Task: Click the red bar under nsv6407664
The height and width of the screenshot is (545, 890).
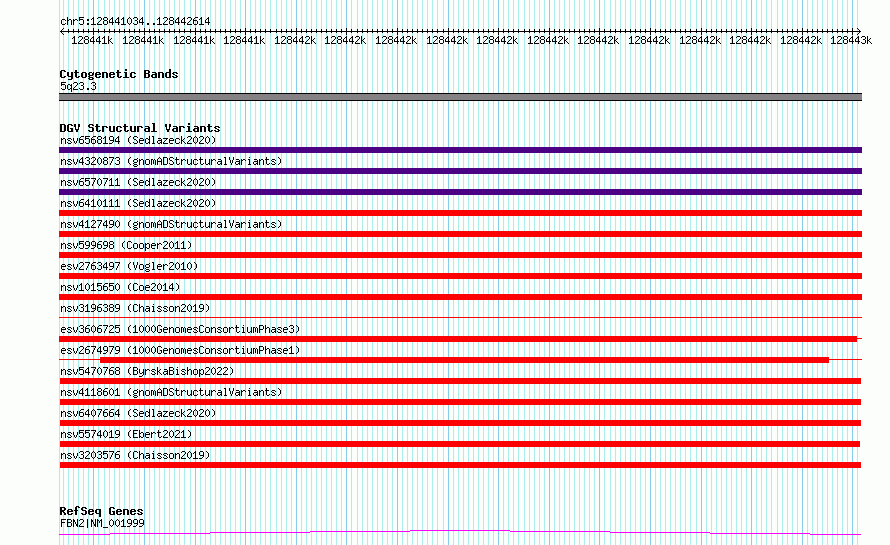Action: point(460,423)
